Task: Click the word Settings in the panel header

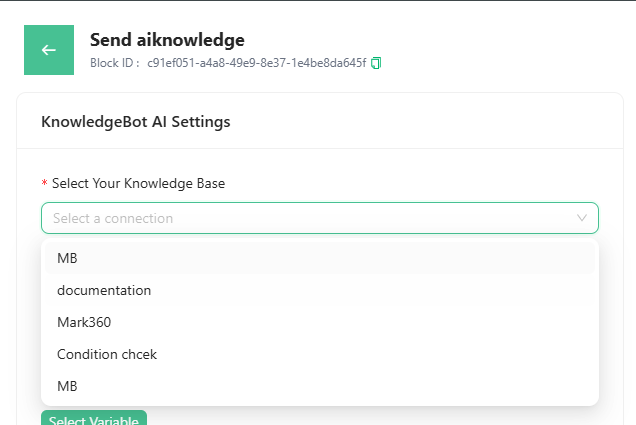Action: (x=201, y=122)
